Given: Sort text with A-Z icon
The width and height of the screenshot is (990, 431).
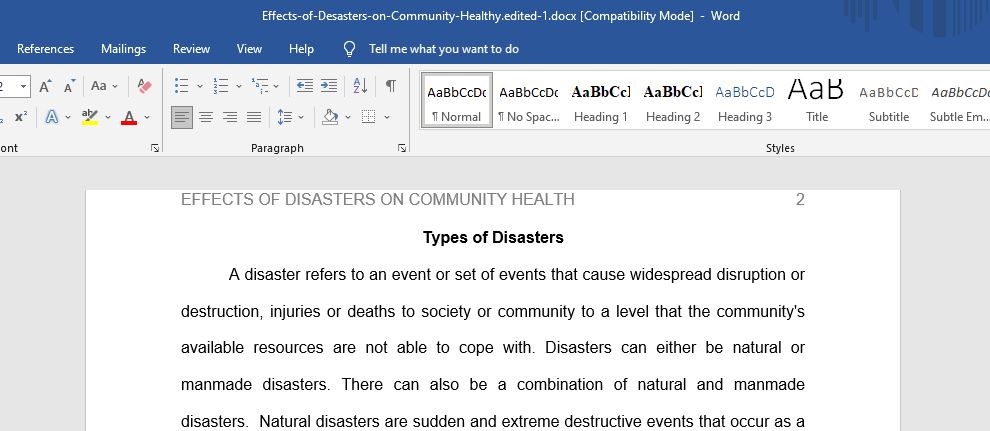Looking at the screenshot, I should (360, 86).
